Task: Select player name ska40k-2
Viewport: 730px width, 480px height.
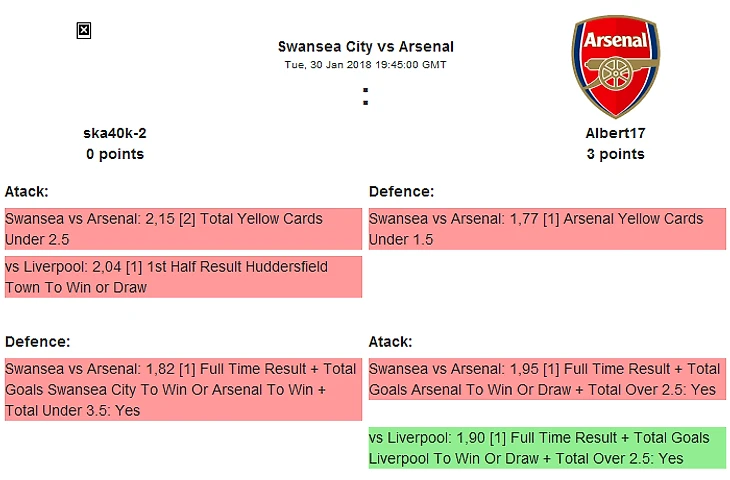Action: coord(115,133)
